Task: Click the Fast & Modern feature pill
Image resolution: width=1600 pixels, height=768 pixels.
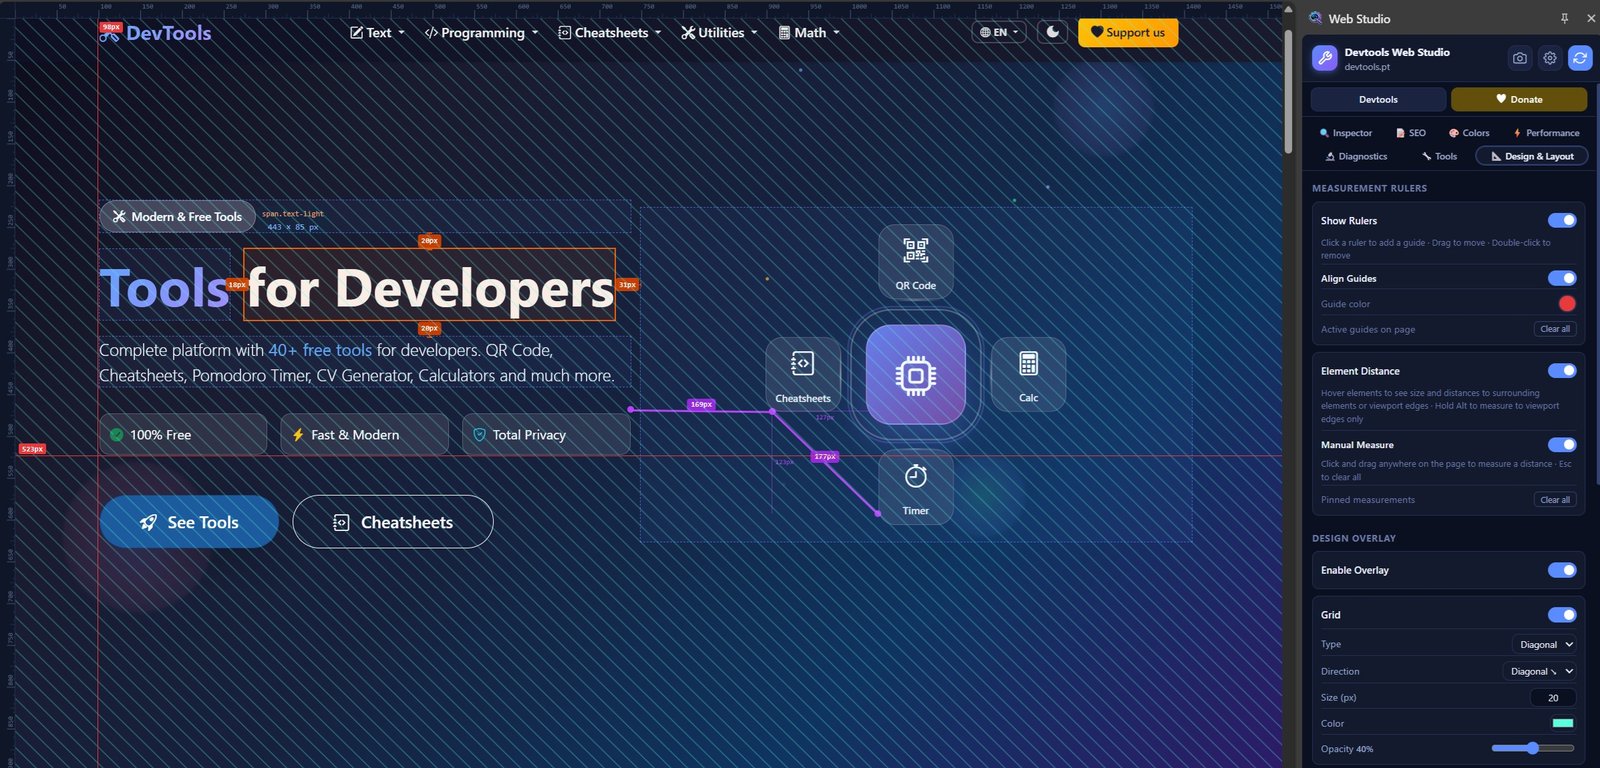Action: (x=364, y=435)
